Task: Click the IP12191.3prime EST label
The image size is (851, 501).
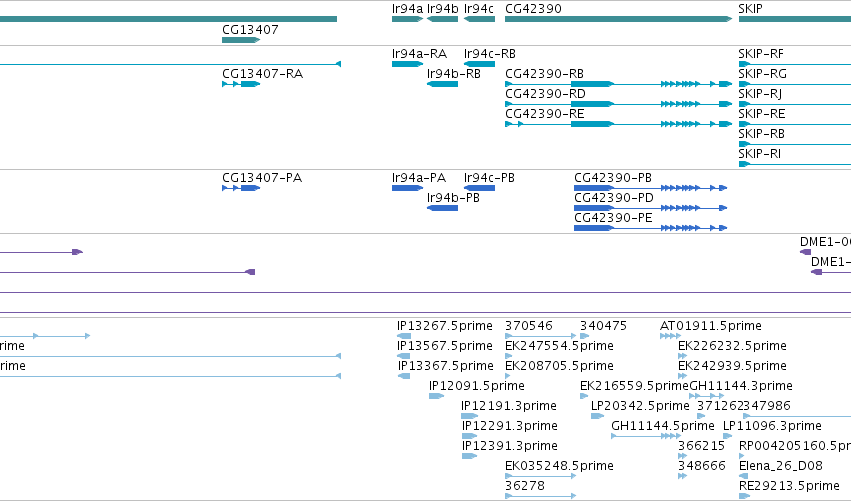Action: point(509,407)
